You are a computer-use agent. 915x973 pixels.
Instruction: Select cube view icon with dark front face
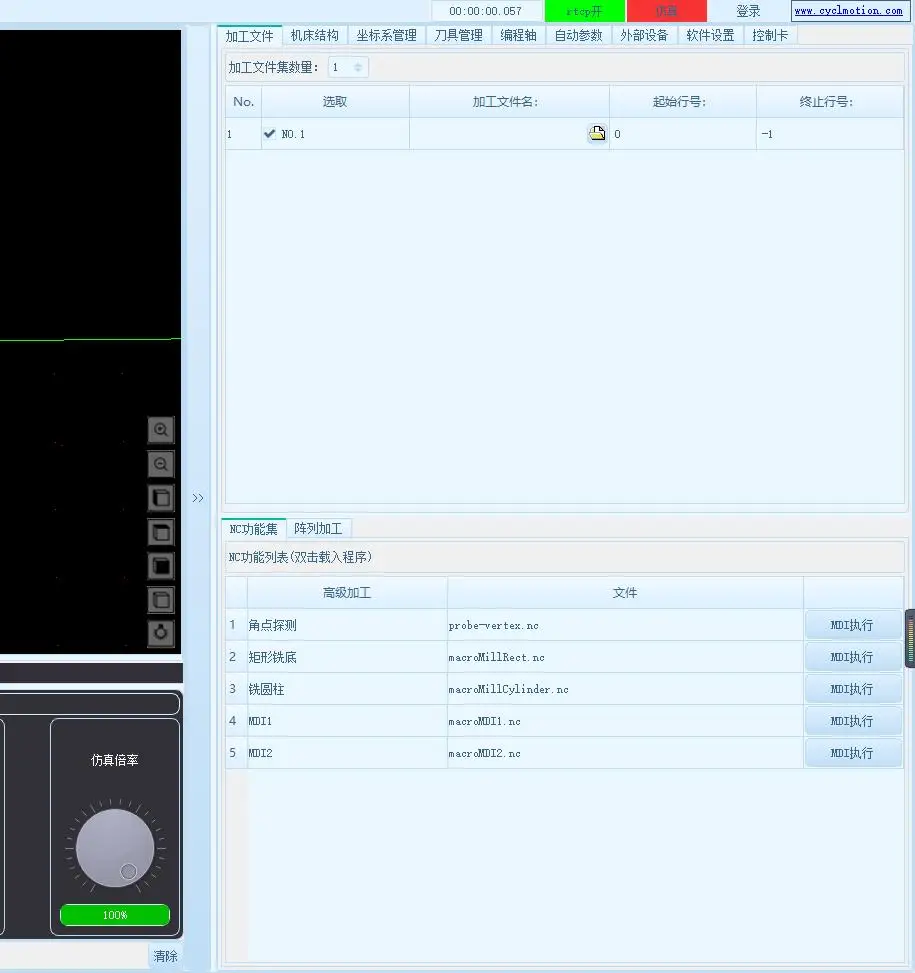pyautogui.click(x=161, y=566)
